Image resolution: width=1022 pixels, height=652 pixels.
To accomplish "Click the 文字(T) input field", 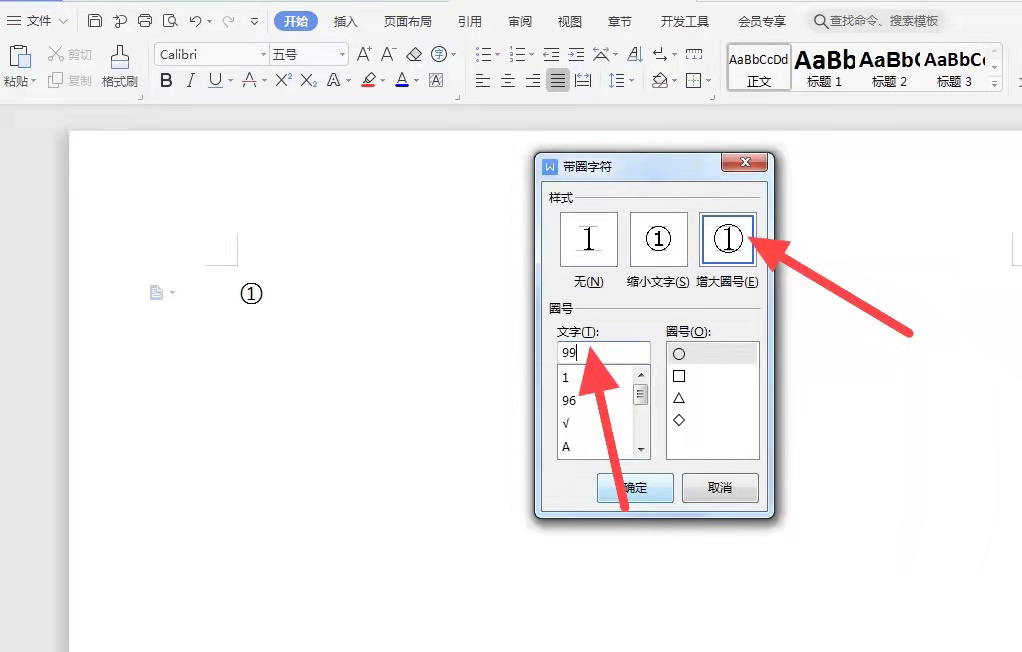I will (x=604, y=353).
